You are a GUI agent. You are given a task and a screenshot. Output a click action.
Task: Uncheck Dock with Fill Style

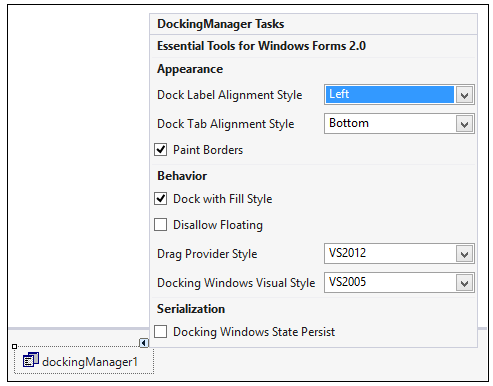161,199
